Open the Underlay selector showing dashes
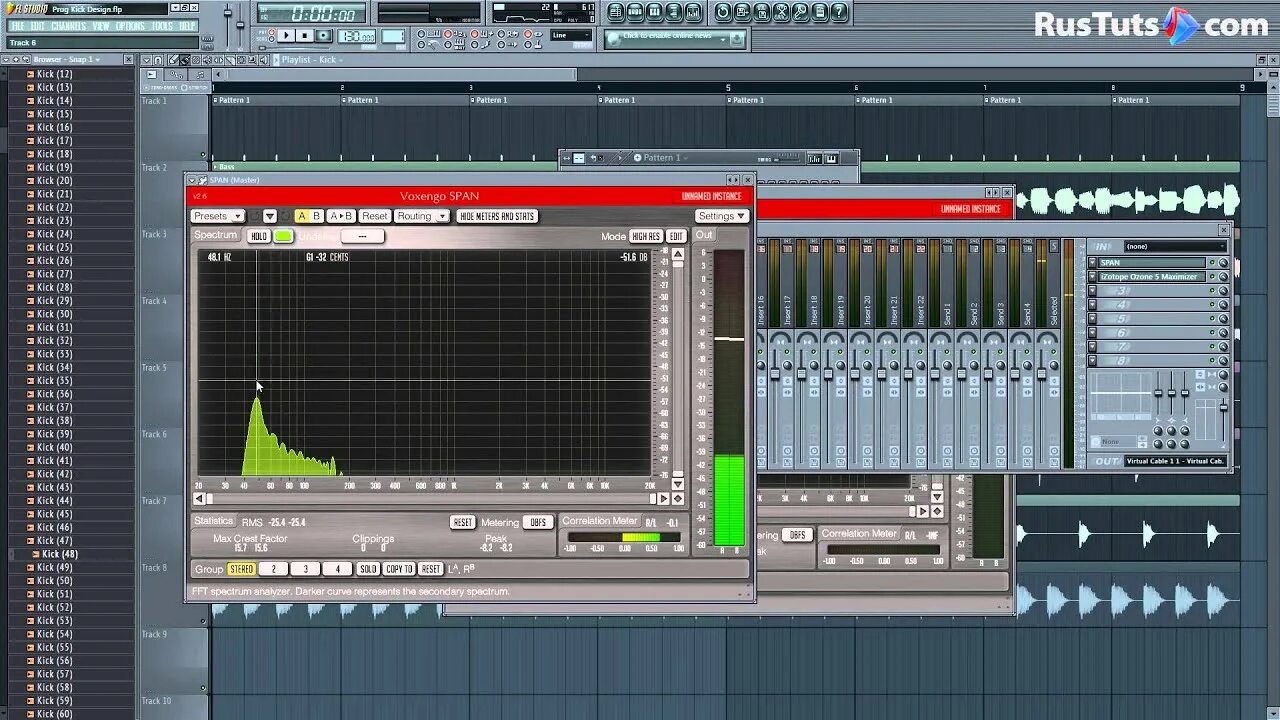This screenshot has height=720, width=1280. (x=363, y=236)
